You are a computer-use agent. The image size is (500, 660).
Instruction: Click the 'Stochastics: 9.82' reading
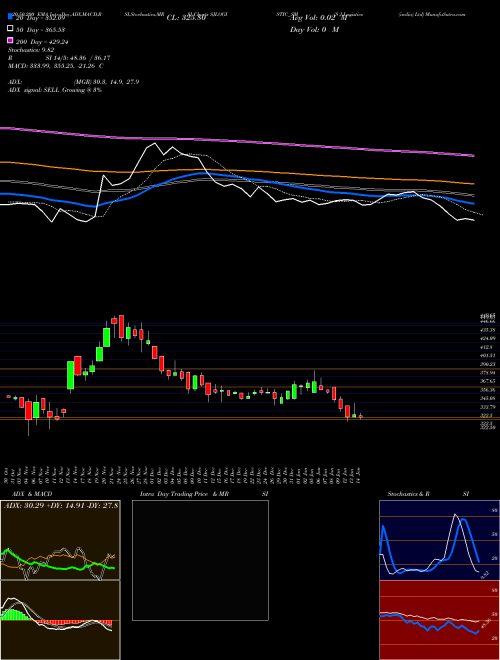pos(32,50)
